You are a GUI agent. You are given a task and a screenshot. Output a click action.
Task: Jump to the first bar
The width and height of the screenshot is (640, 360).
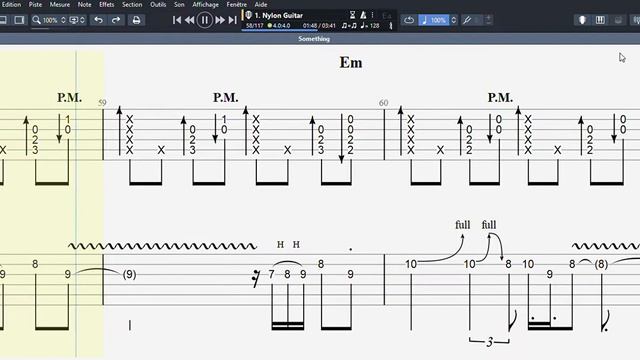(x=177, y=20)
